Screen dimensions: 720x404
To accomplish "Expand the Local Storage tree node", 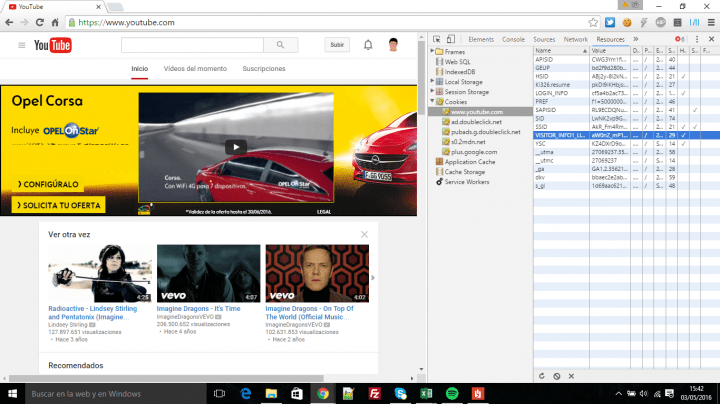I will coord(432,81).
